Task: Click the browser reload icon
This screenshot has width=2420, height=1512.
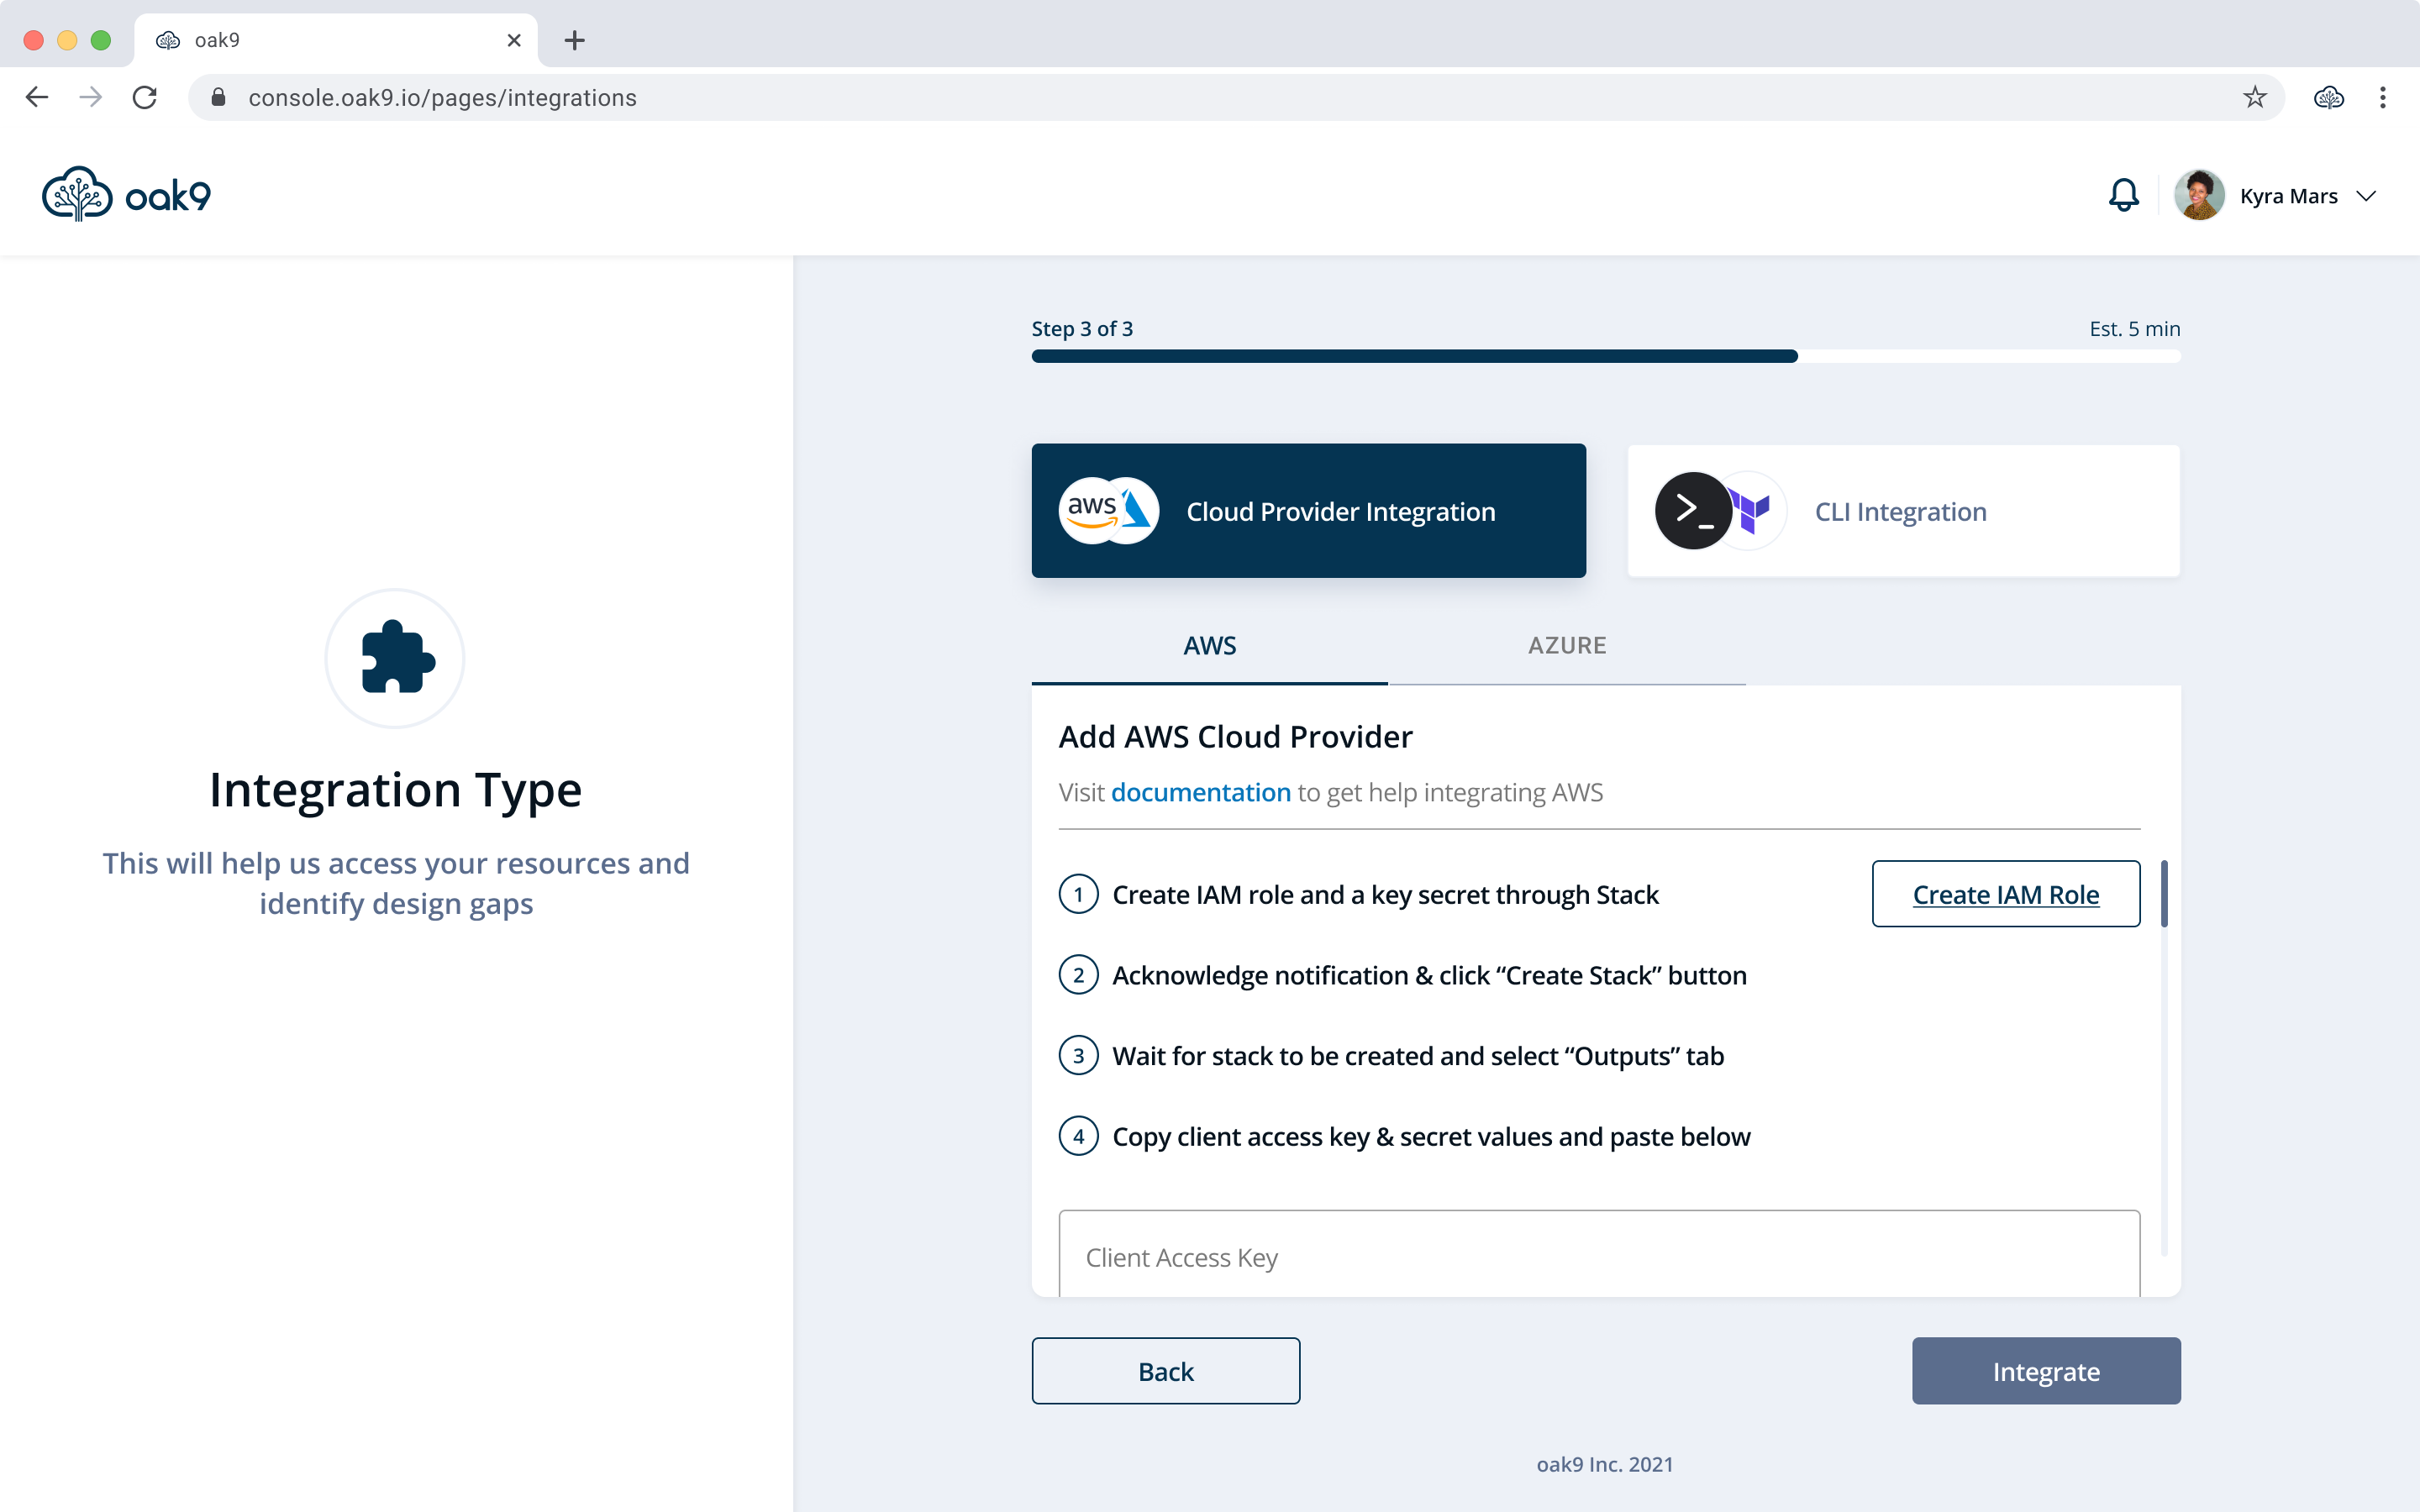Action: pyautogui.click(x=145, y=97)
